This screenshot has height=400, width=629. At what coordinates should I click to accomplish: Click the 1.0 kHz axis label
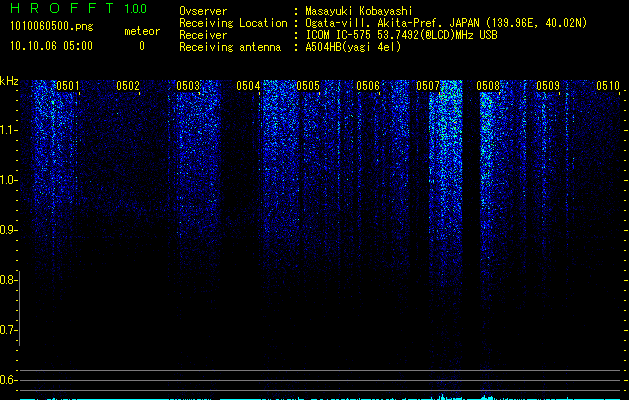click(x=8, y=180)
